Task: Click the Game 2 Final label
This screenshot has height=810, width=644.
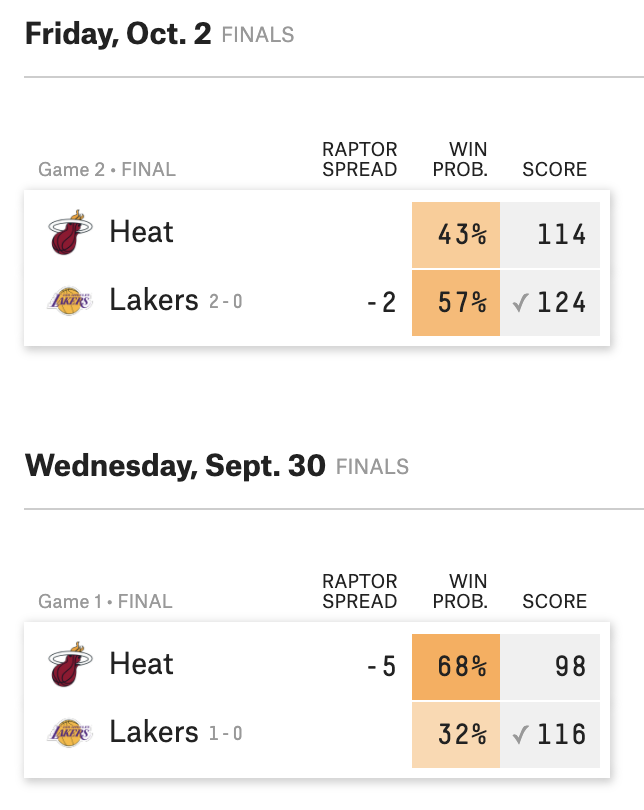Action: click(107, 170)
